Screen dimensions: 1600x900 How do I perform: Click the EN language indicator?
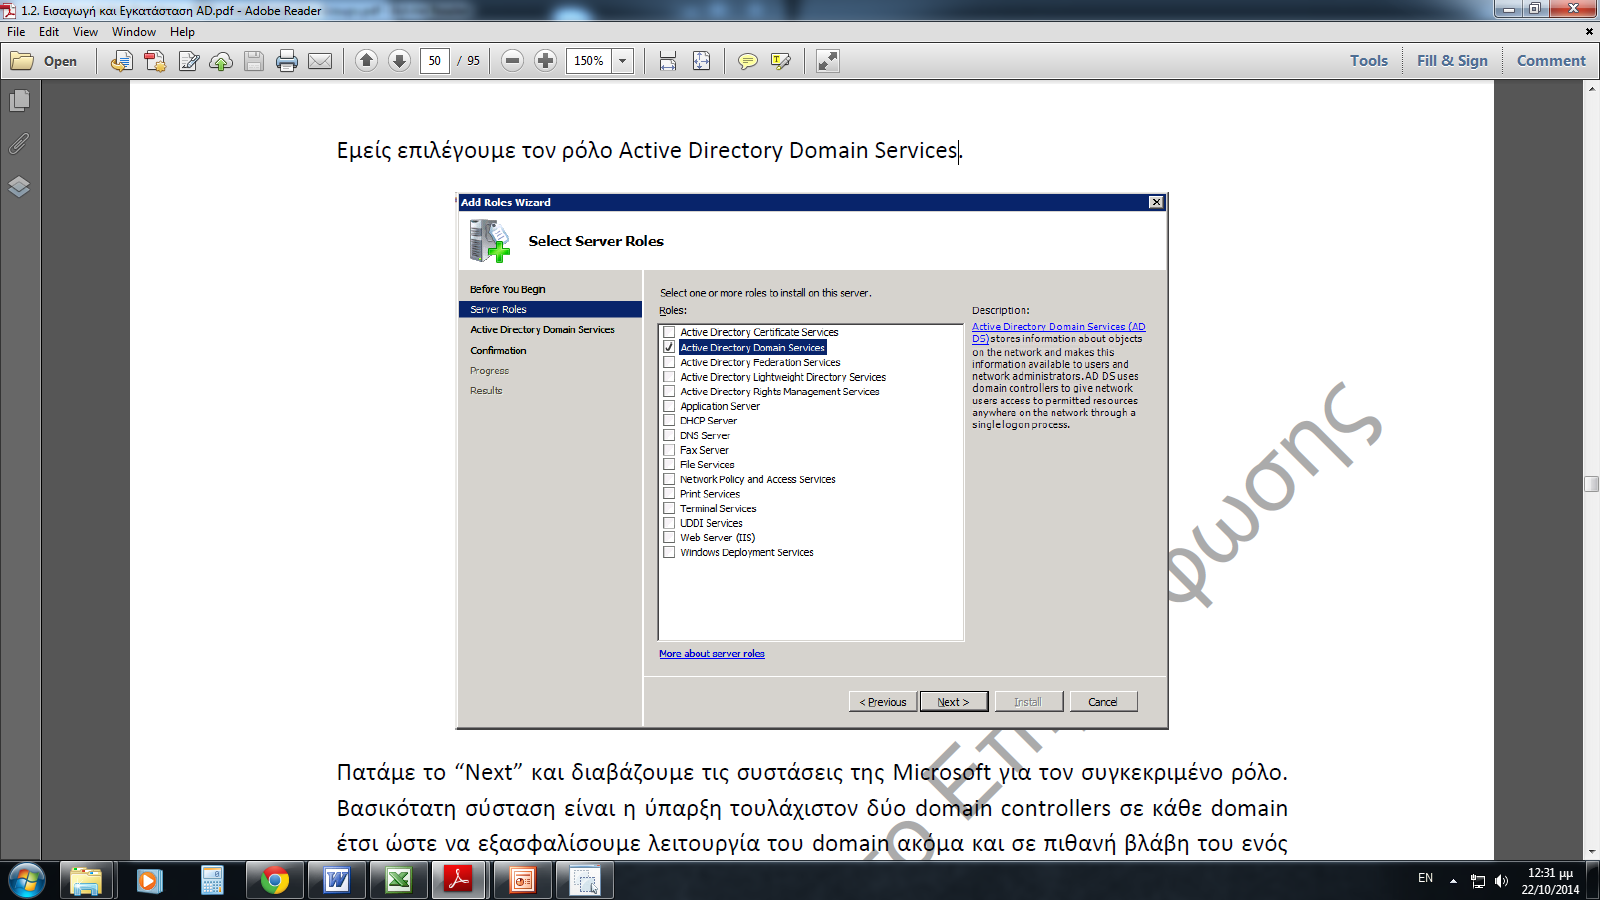tap(1425, 878)
